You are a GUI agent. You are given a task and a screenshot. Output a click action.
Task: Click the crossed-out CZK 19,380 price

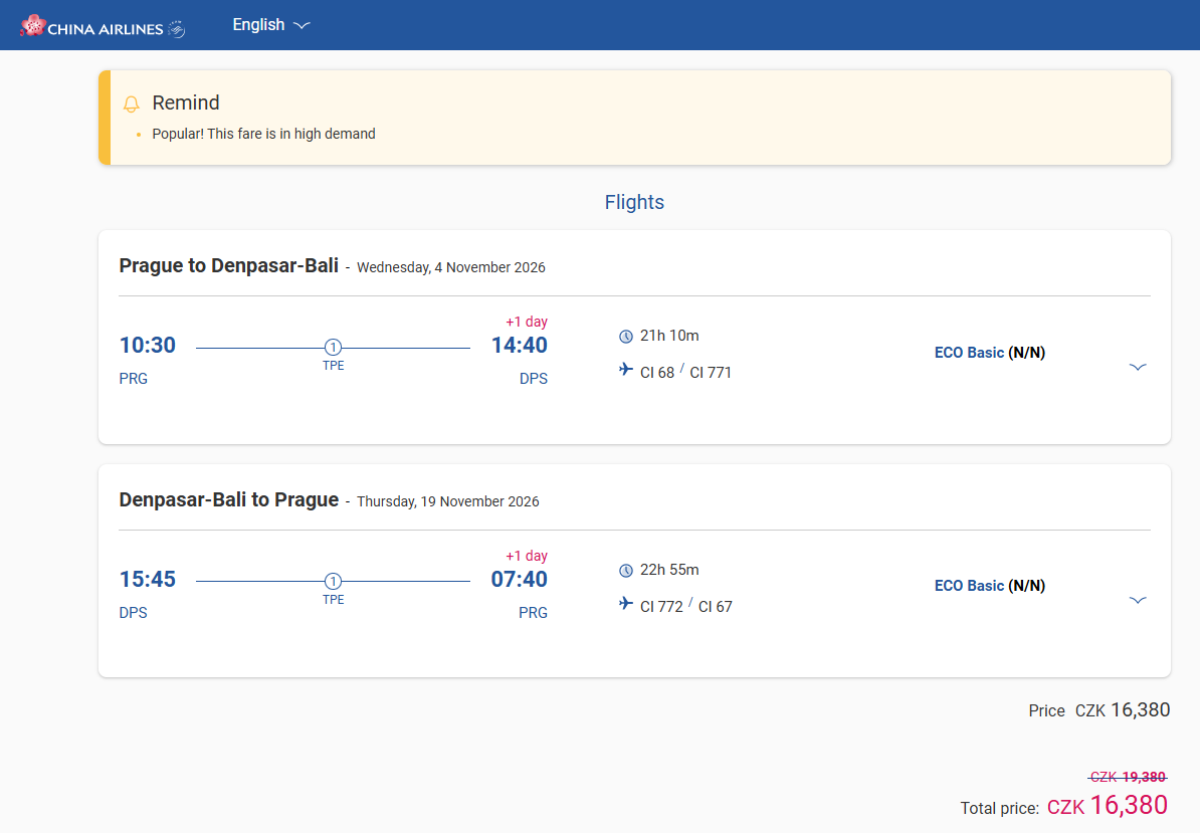pyautogui.click(x=1127, y=777)
